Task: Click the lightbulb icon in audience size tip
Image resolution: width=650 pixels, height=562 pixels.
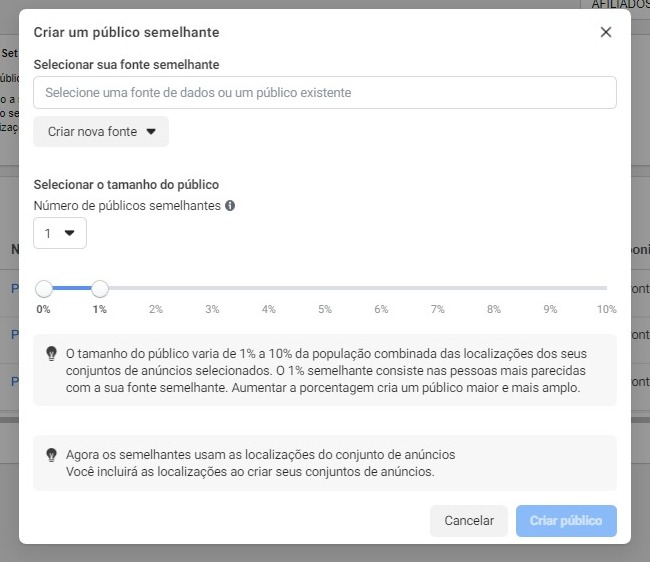Action: pyautogui.click(x=51, y=354)
